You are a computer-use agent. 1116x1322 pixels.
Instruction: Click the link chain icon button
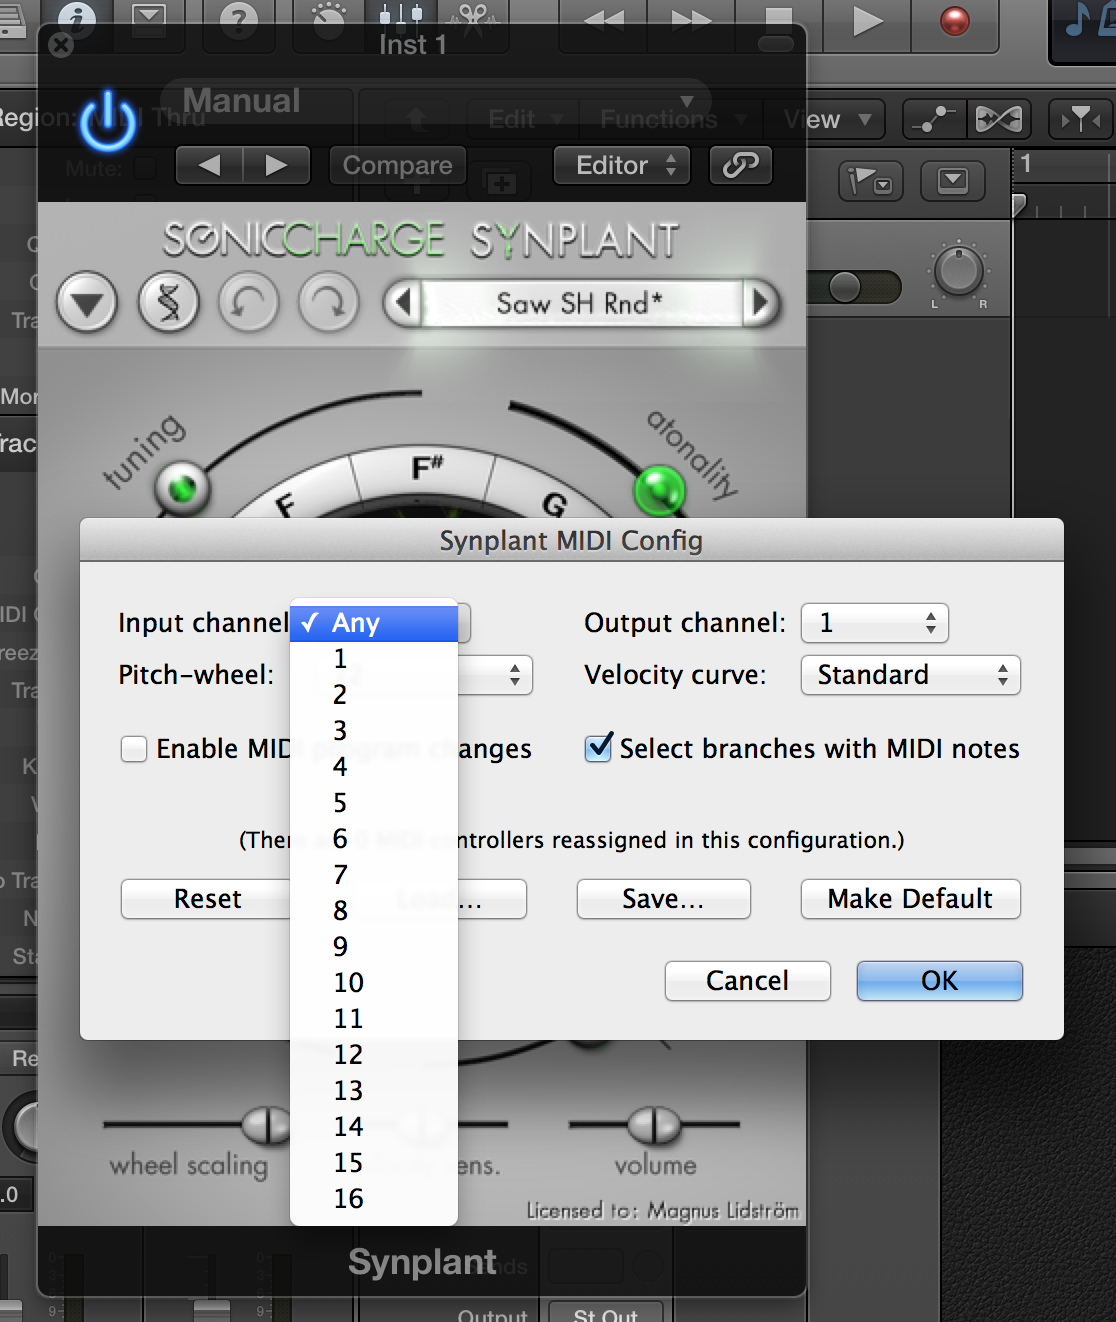point(740,165)
